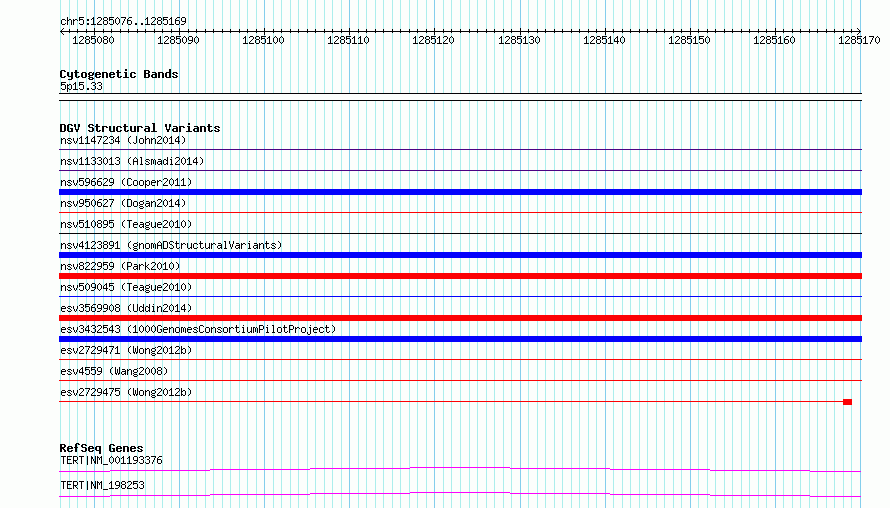Click thick blue bar of nsv4123891
The height and width of the screenshot is (508, 890).
coord(460,255)
